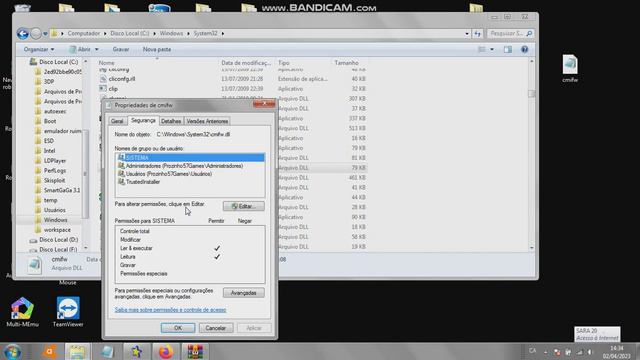This screenshot has width=640, height=360.
Task: Click the object name path field
Action: coord(193,134)
